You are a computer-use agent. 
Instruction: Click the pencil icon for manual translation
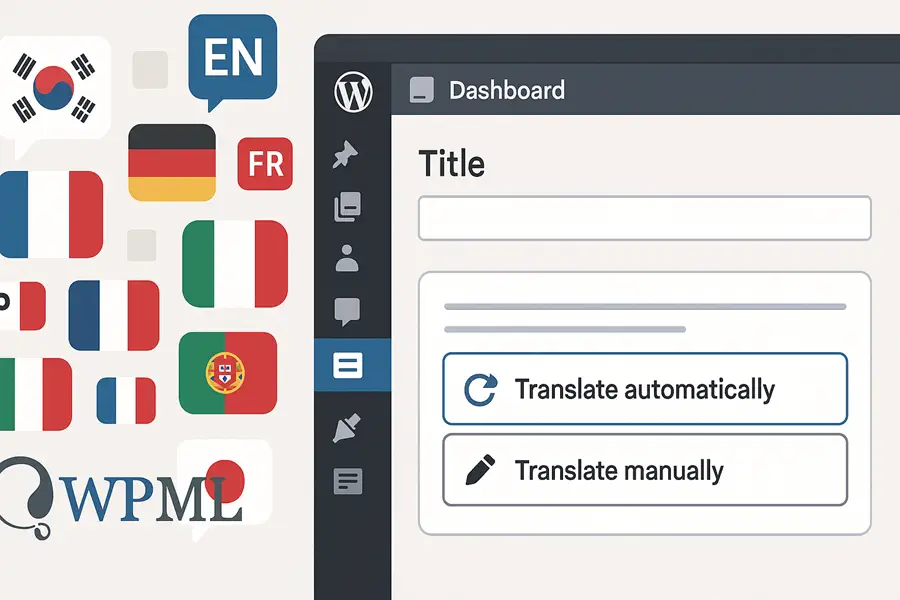point(480,470)
